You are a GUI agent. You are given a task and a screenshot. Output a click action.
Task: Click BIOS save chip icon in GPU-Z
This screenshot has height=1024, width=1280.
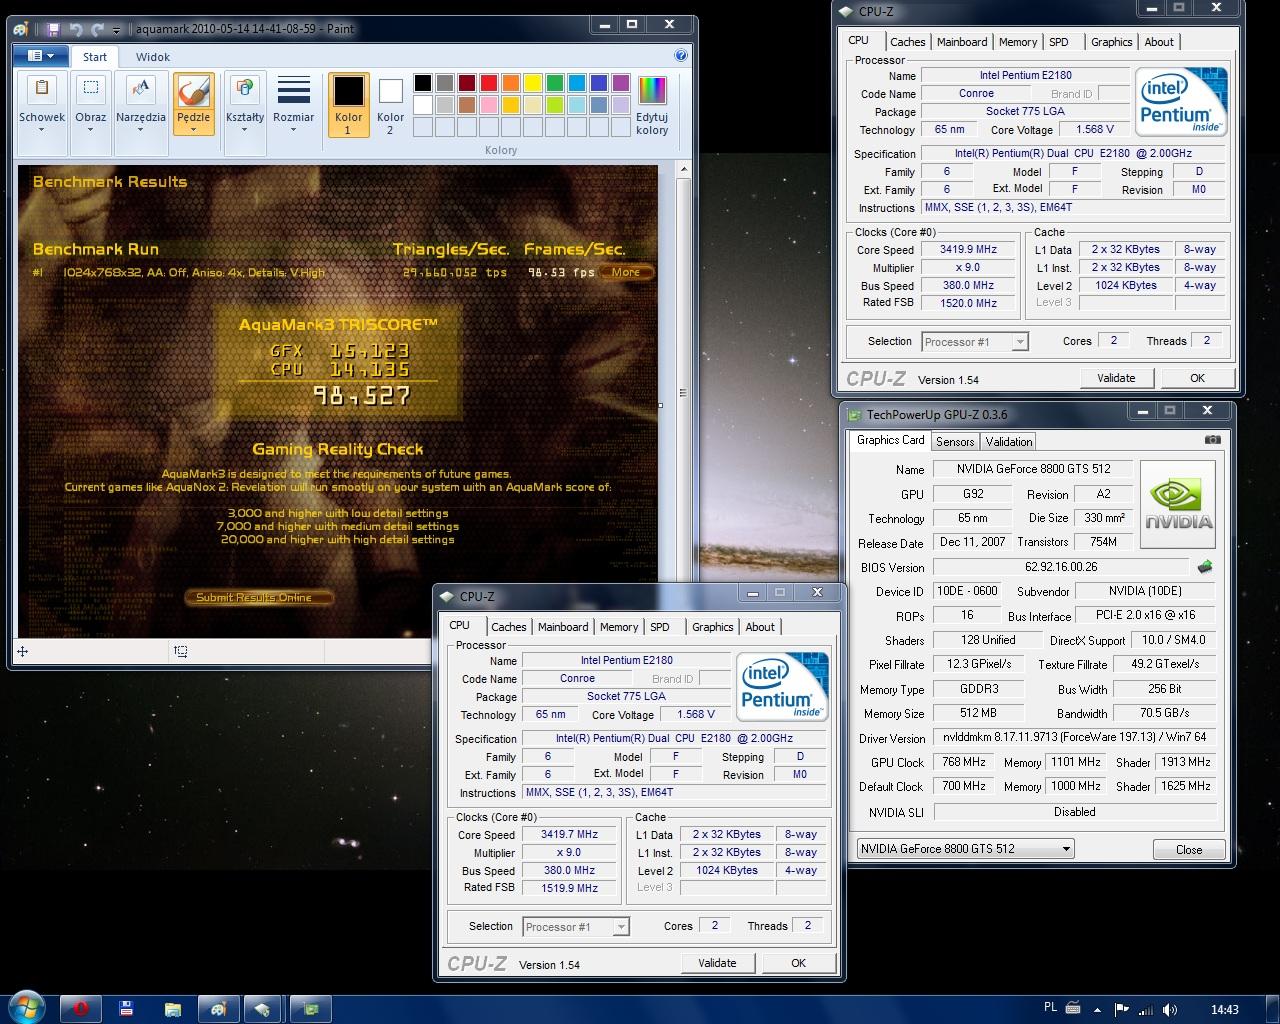point(1205,567)
